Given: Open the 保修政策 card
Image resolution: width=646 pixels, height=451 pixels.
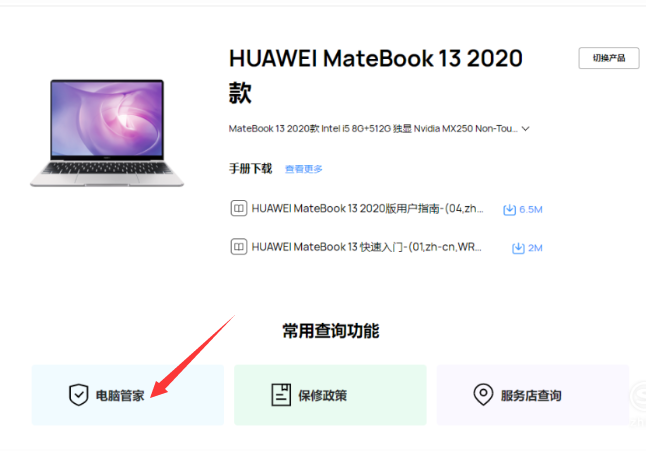Looking at the screenshot, I should (x=330, y=395).
